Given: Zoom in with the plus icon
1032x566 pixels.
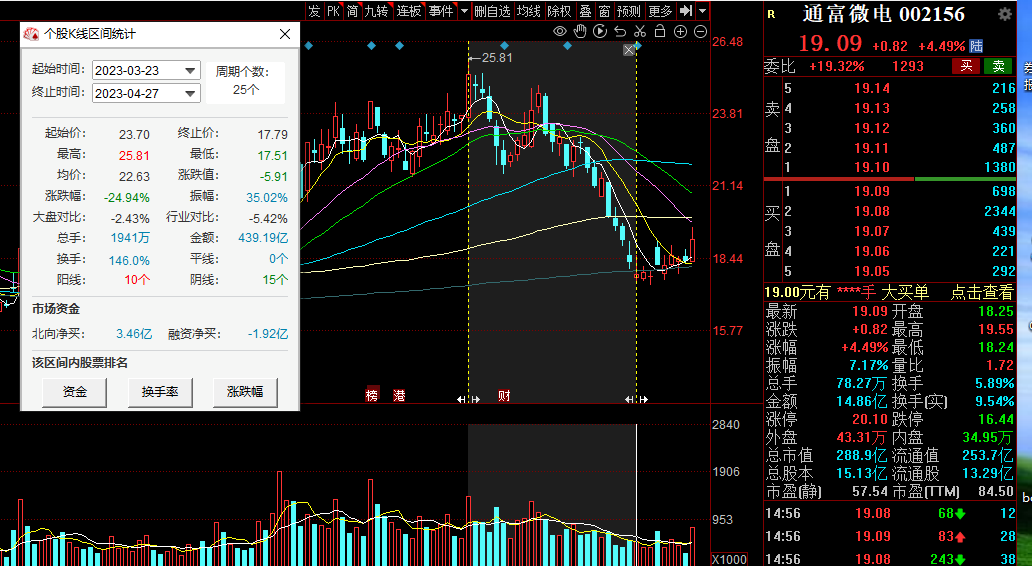Looking at the screenshot, I should (x=680, y=32).
